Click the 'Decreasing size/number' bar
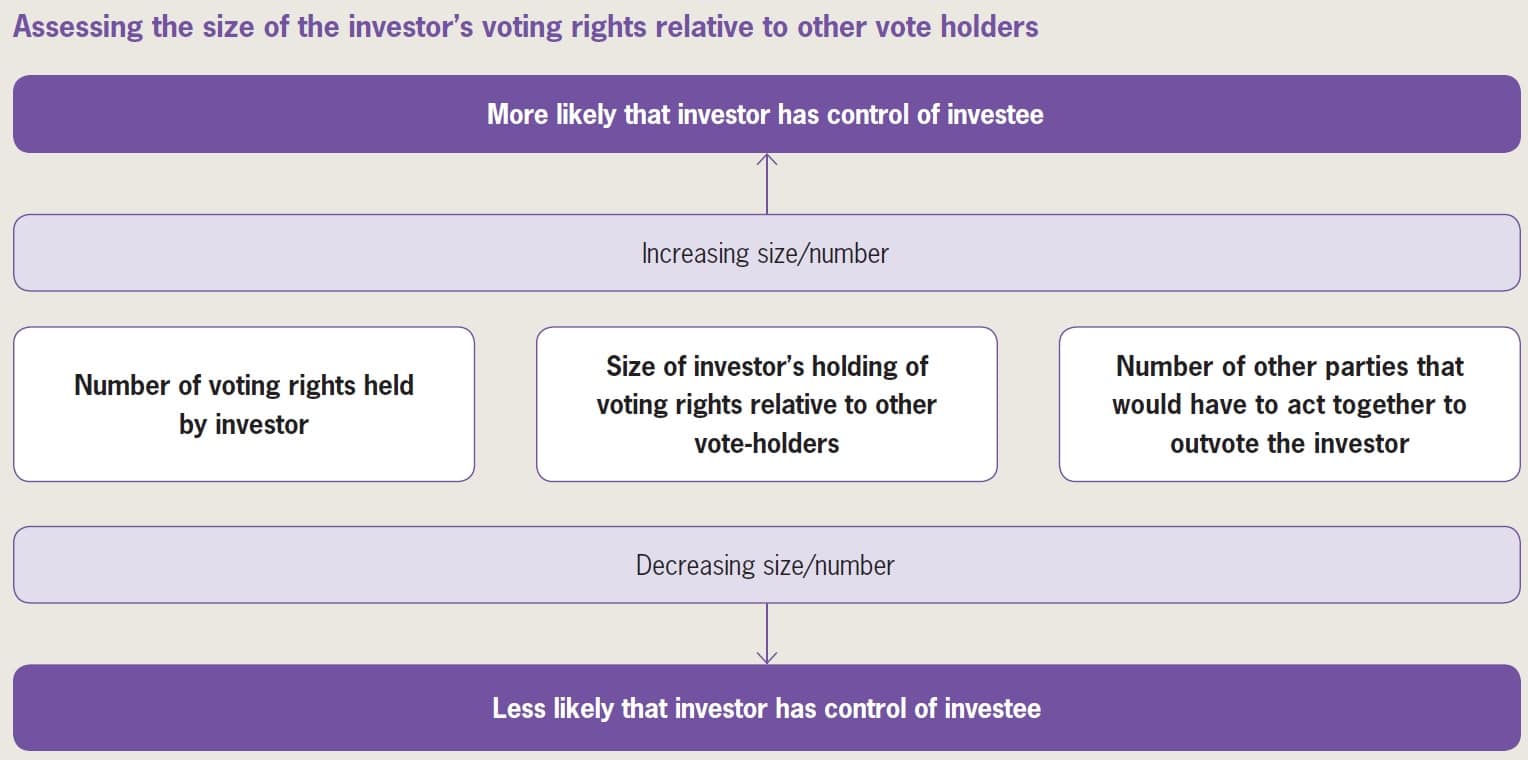This screenshot has width=1528, height=760. coord(765,565)
